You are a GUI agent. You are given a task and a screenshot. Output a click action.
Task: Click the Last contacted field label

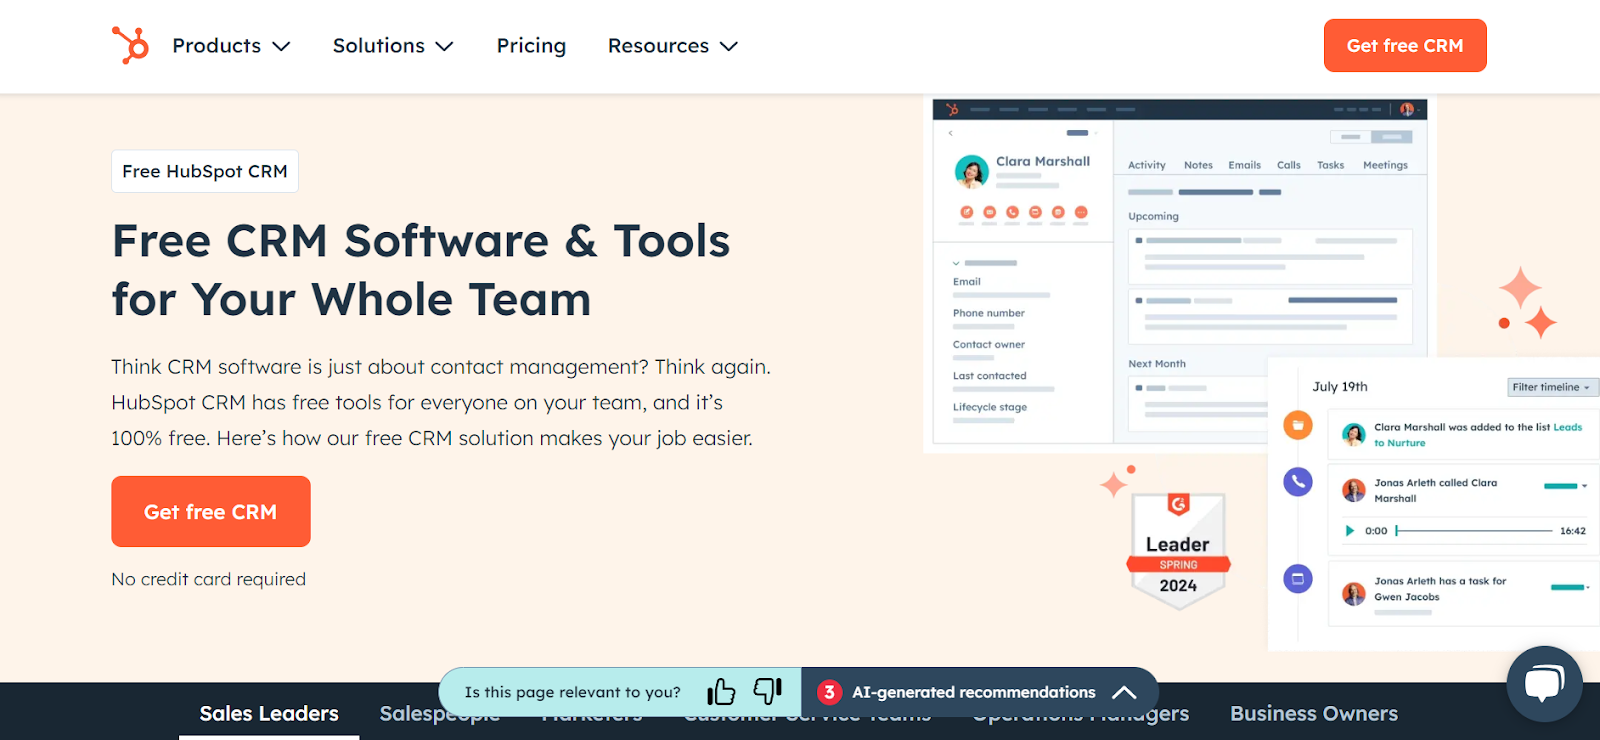click(x=990, y=376)
